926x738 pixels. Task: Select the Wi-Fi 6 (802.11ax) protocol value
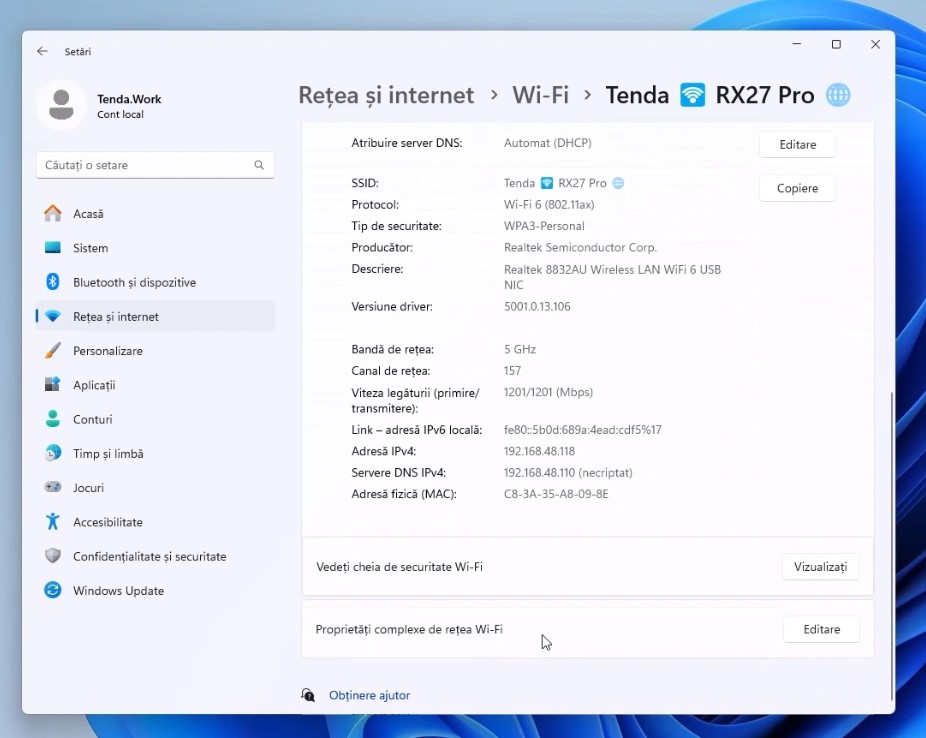549,205
